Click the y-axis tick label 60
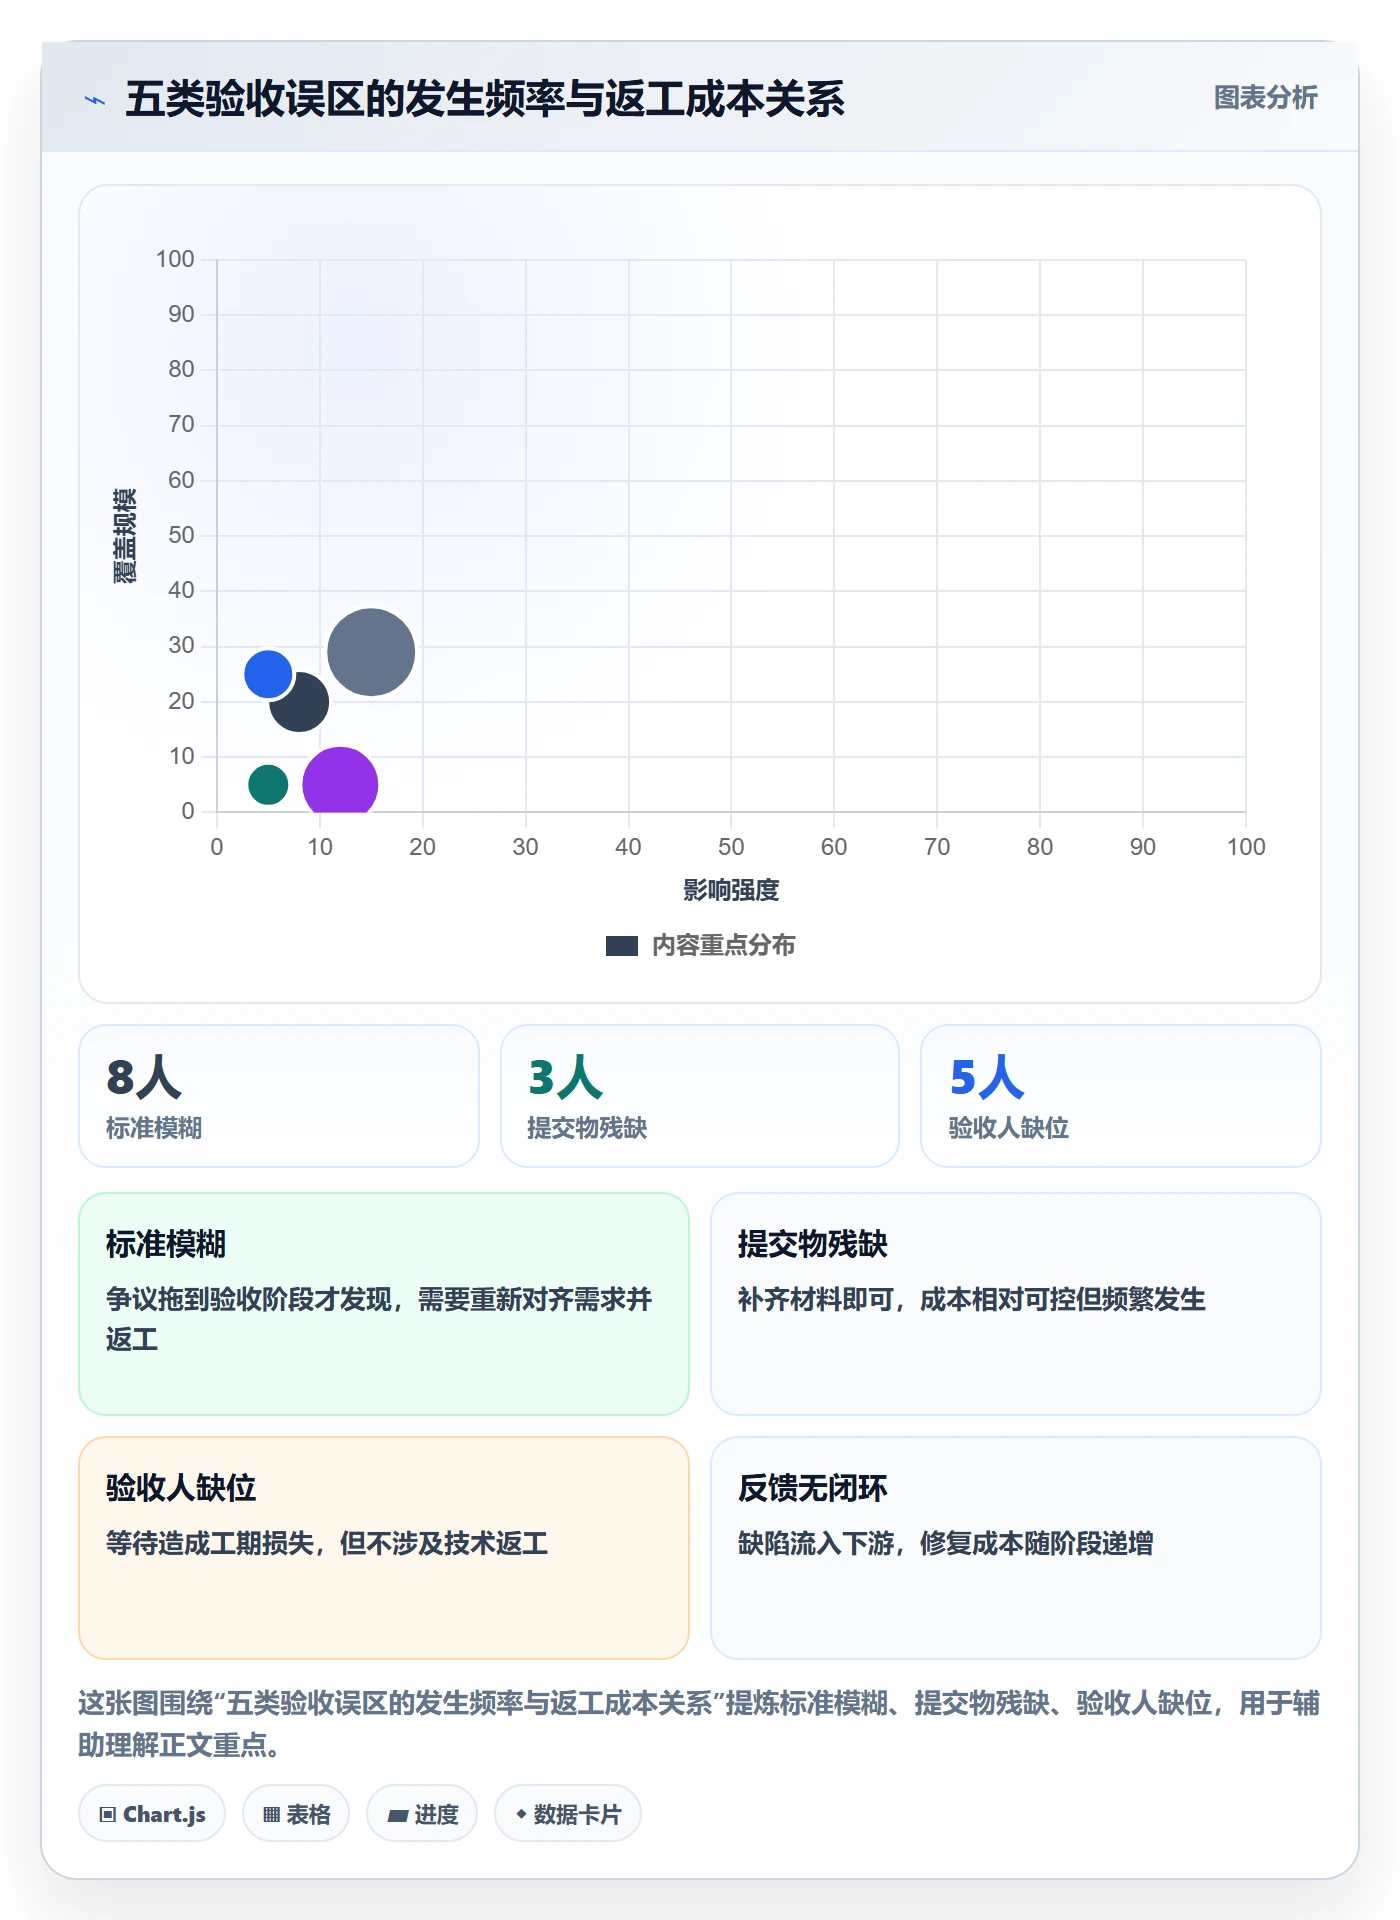Screen dimensions: 1400x1920 [181, 480]
